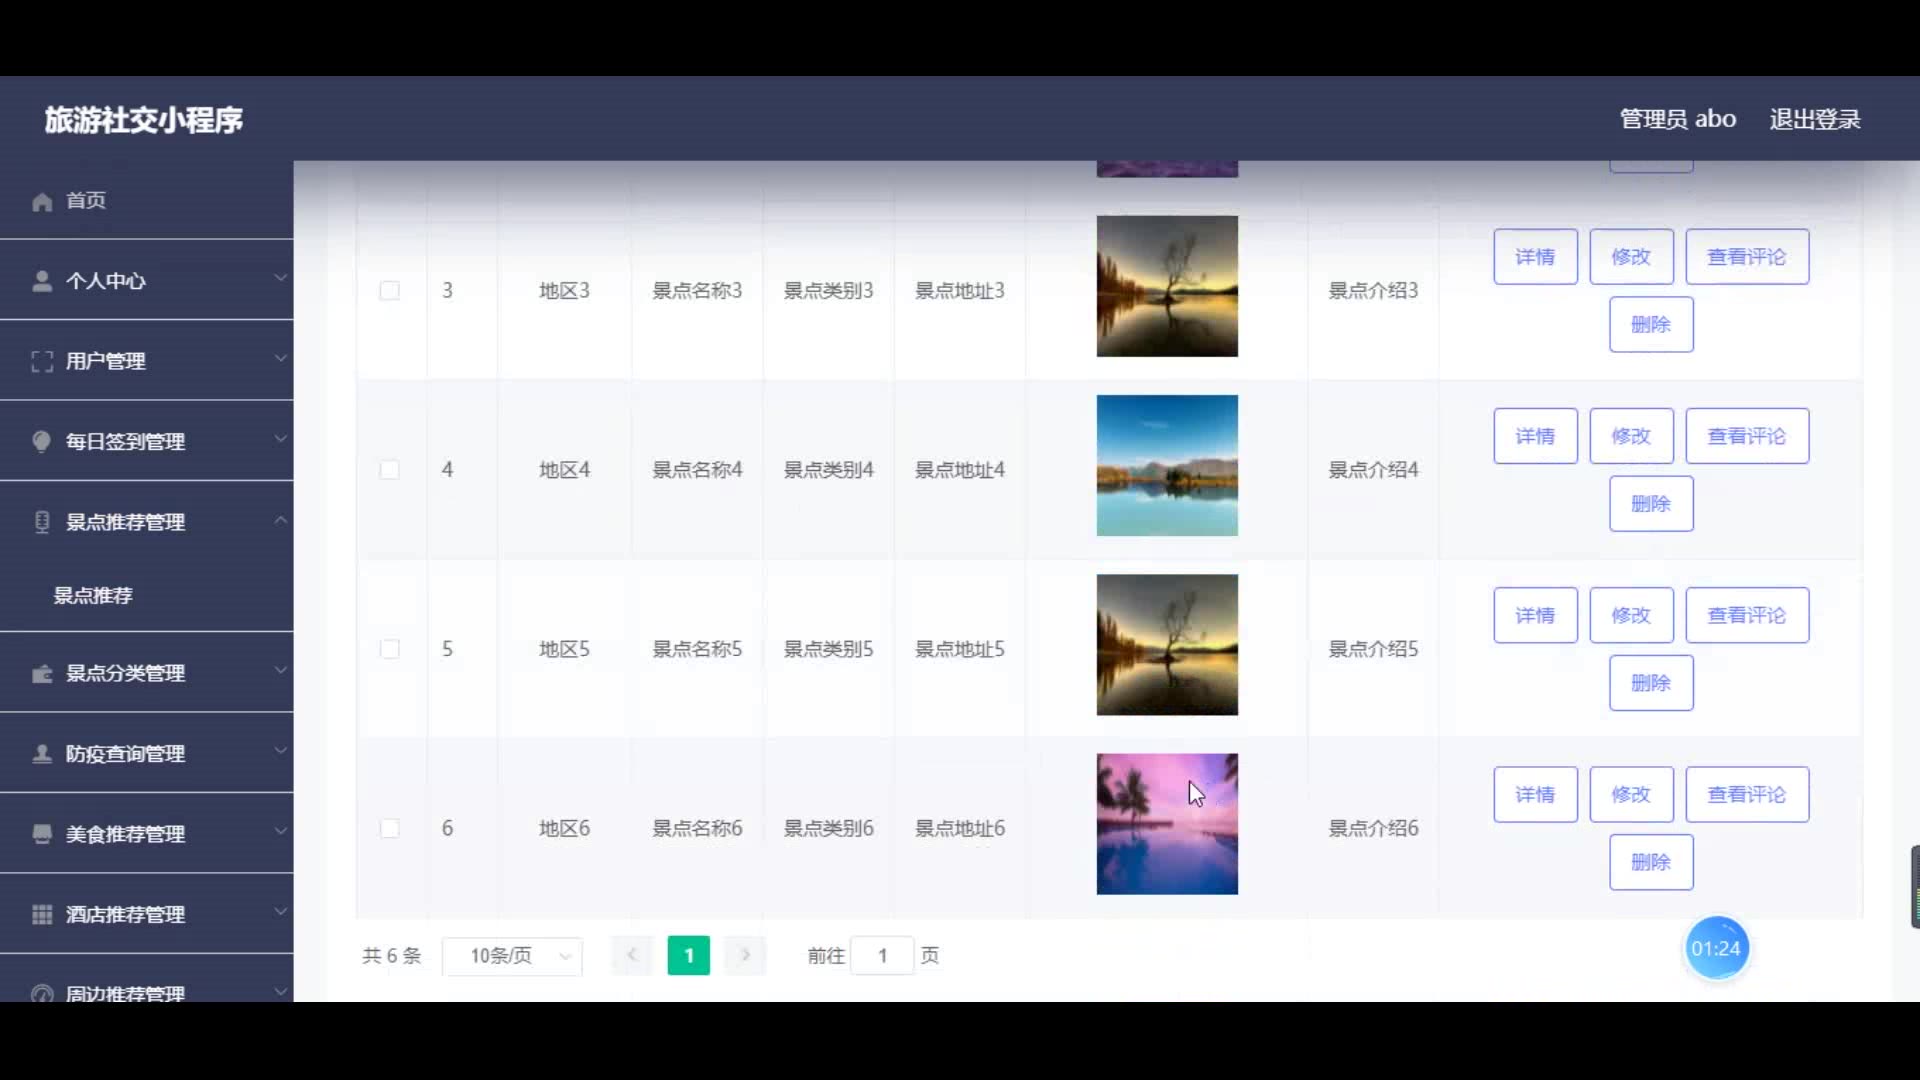Click the 景点介绍4 cell
This screenshot has width=1920, height=1080.
[1373, 469]
